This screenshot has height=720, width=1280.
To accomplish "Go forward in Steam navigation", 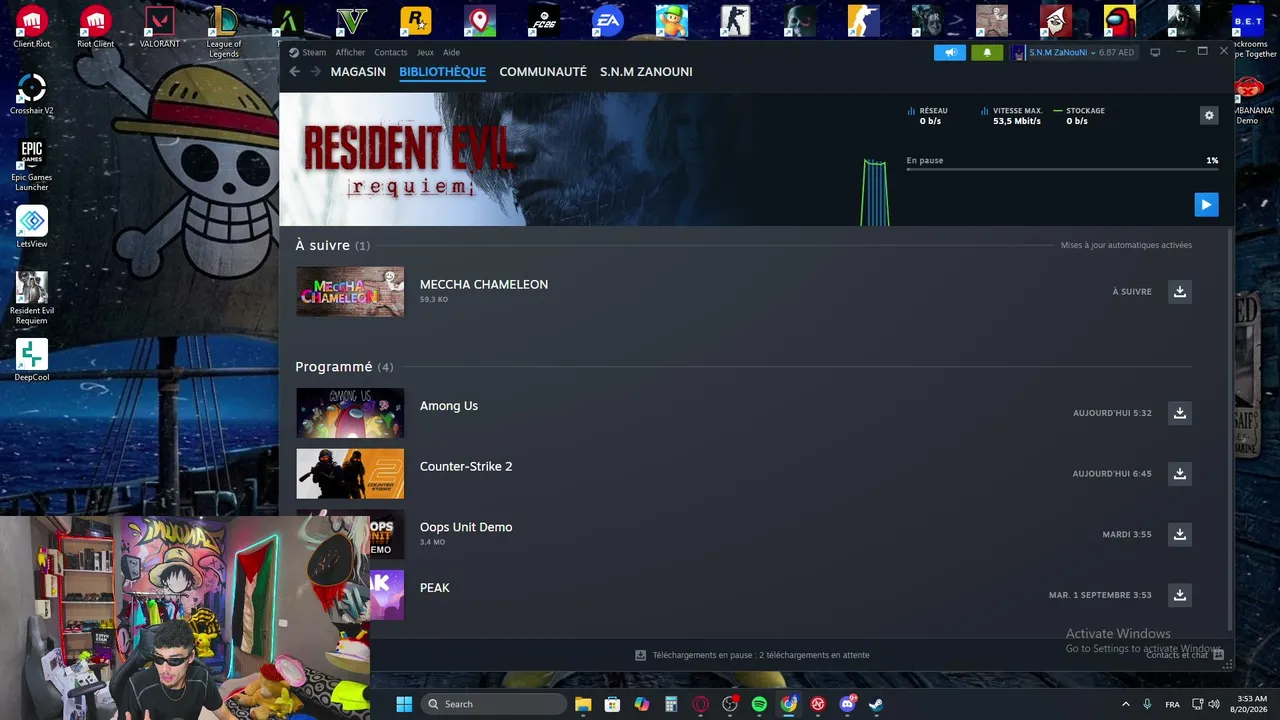I will point(315,72).
